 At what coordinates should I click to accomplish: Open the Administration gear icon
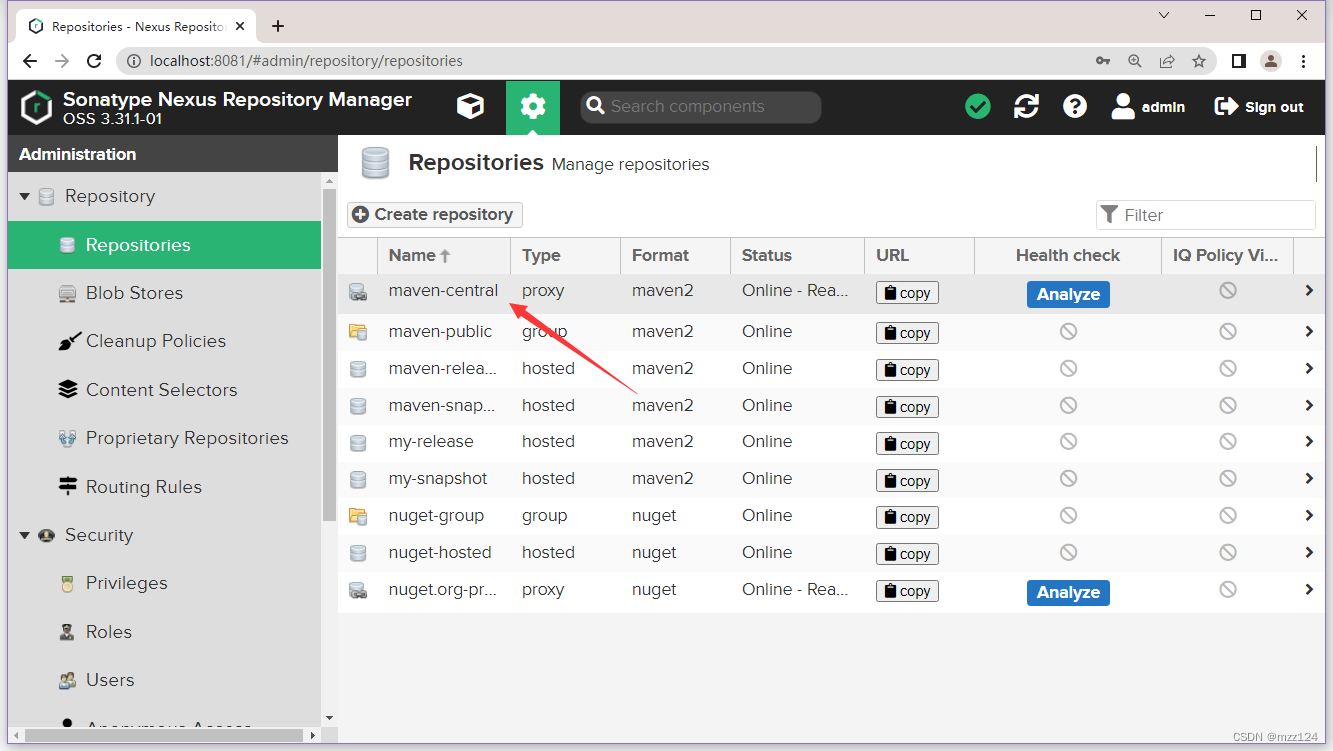click(x=533, y=107)
